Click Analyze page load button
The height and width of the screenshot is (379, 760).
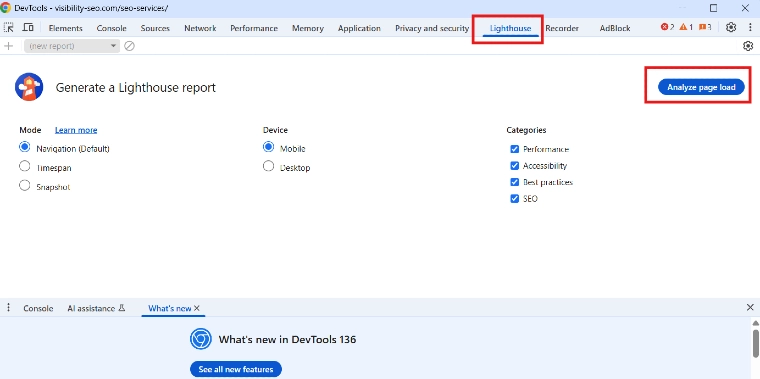click(x=701, y=87)
